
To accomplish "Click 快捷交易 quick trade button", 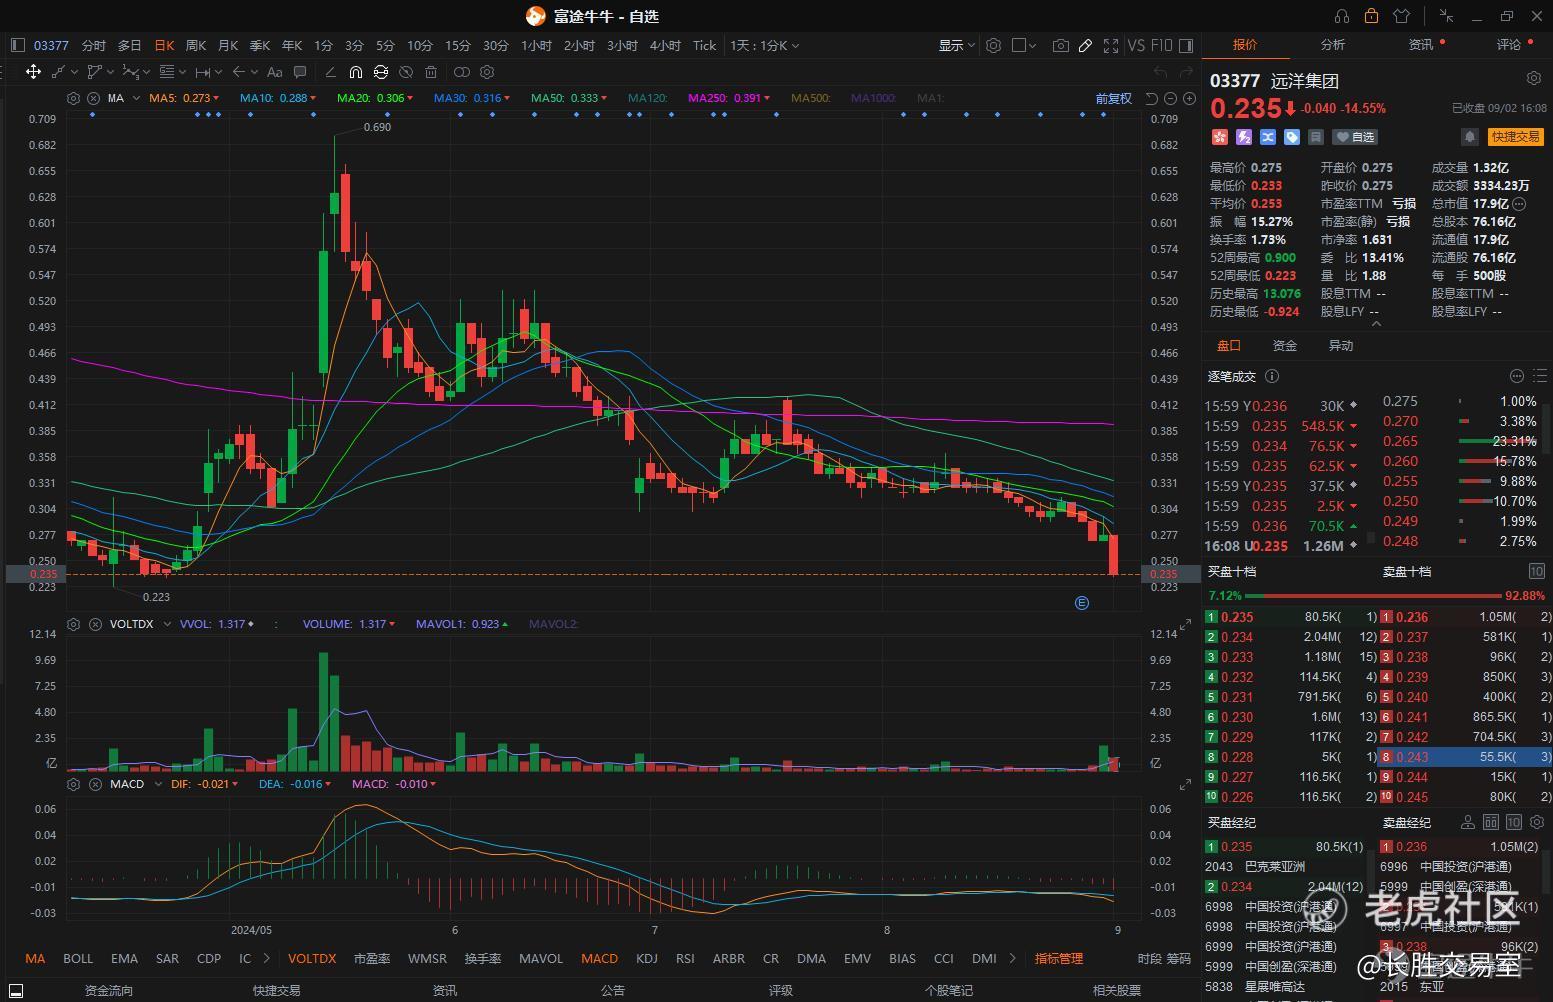I will pyautogui.click(x=1515, y=137).
